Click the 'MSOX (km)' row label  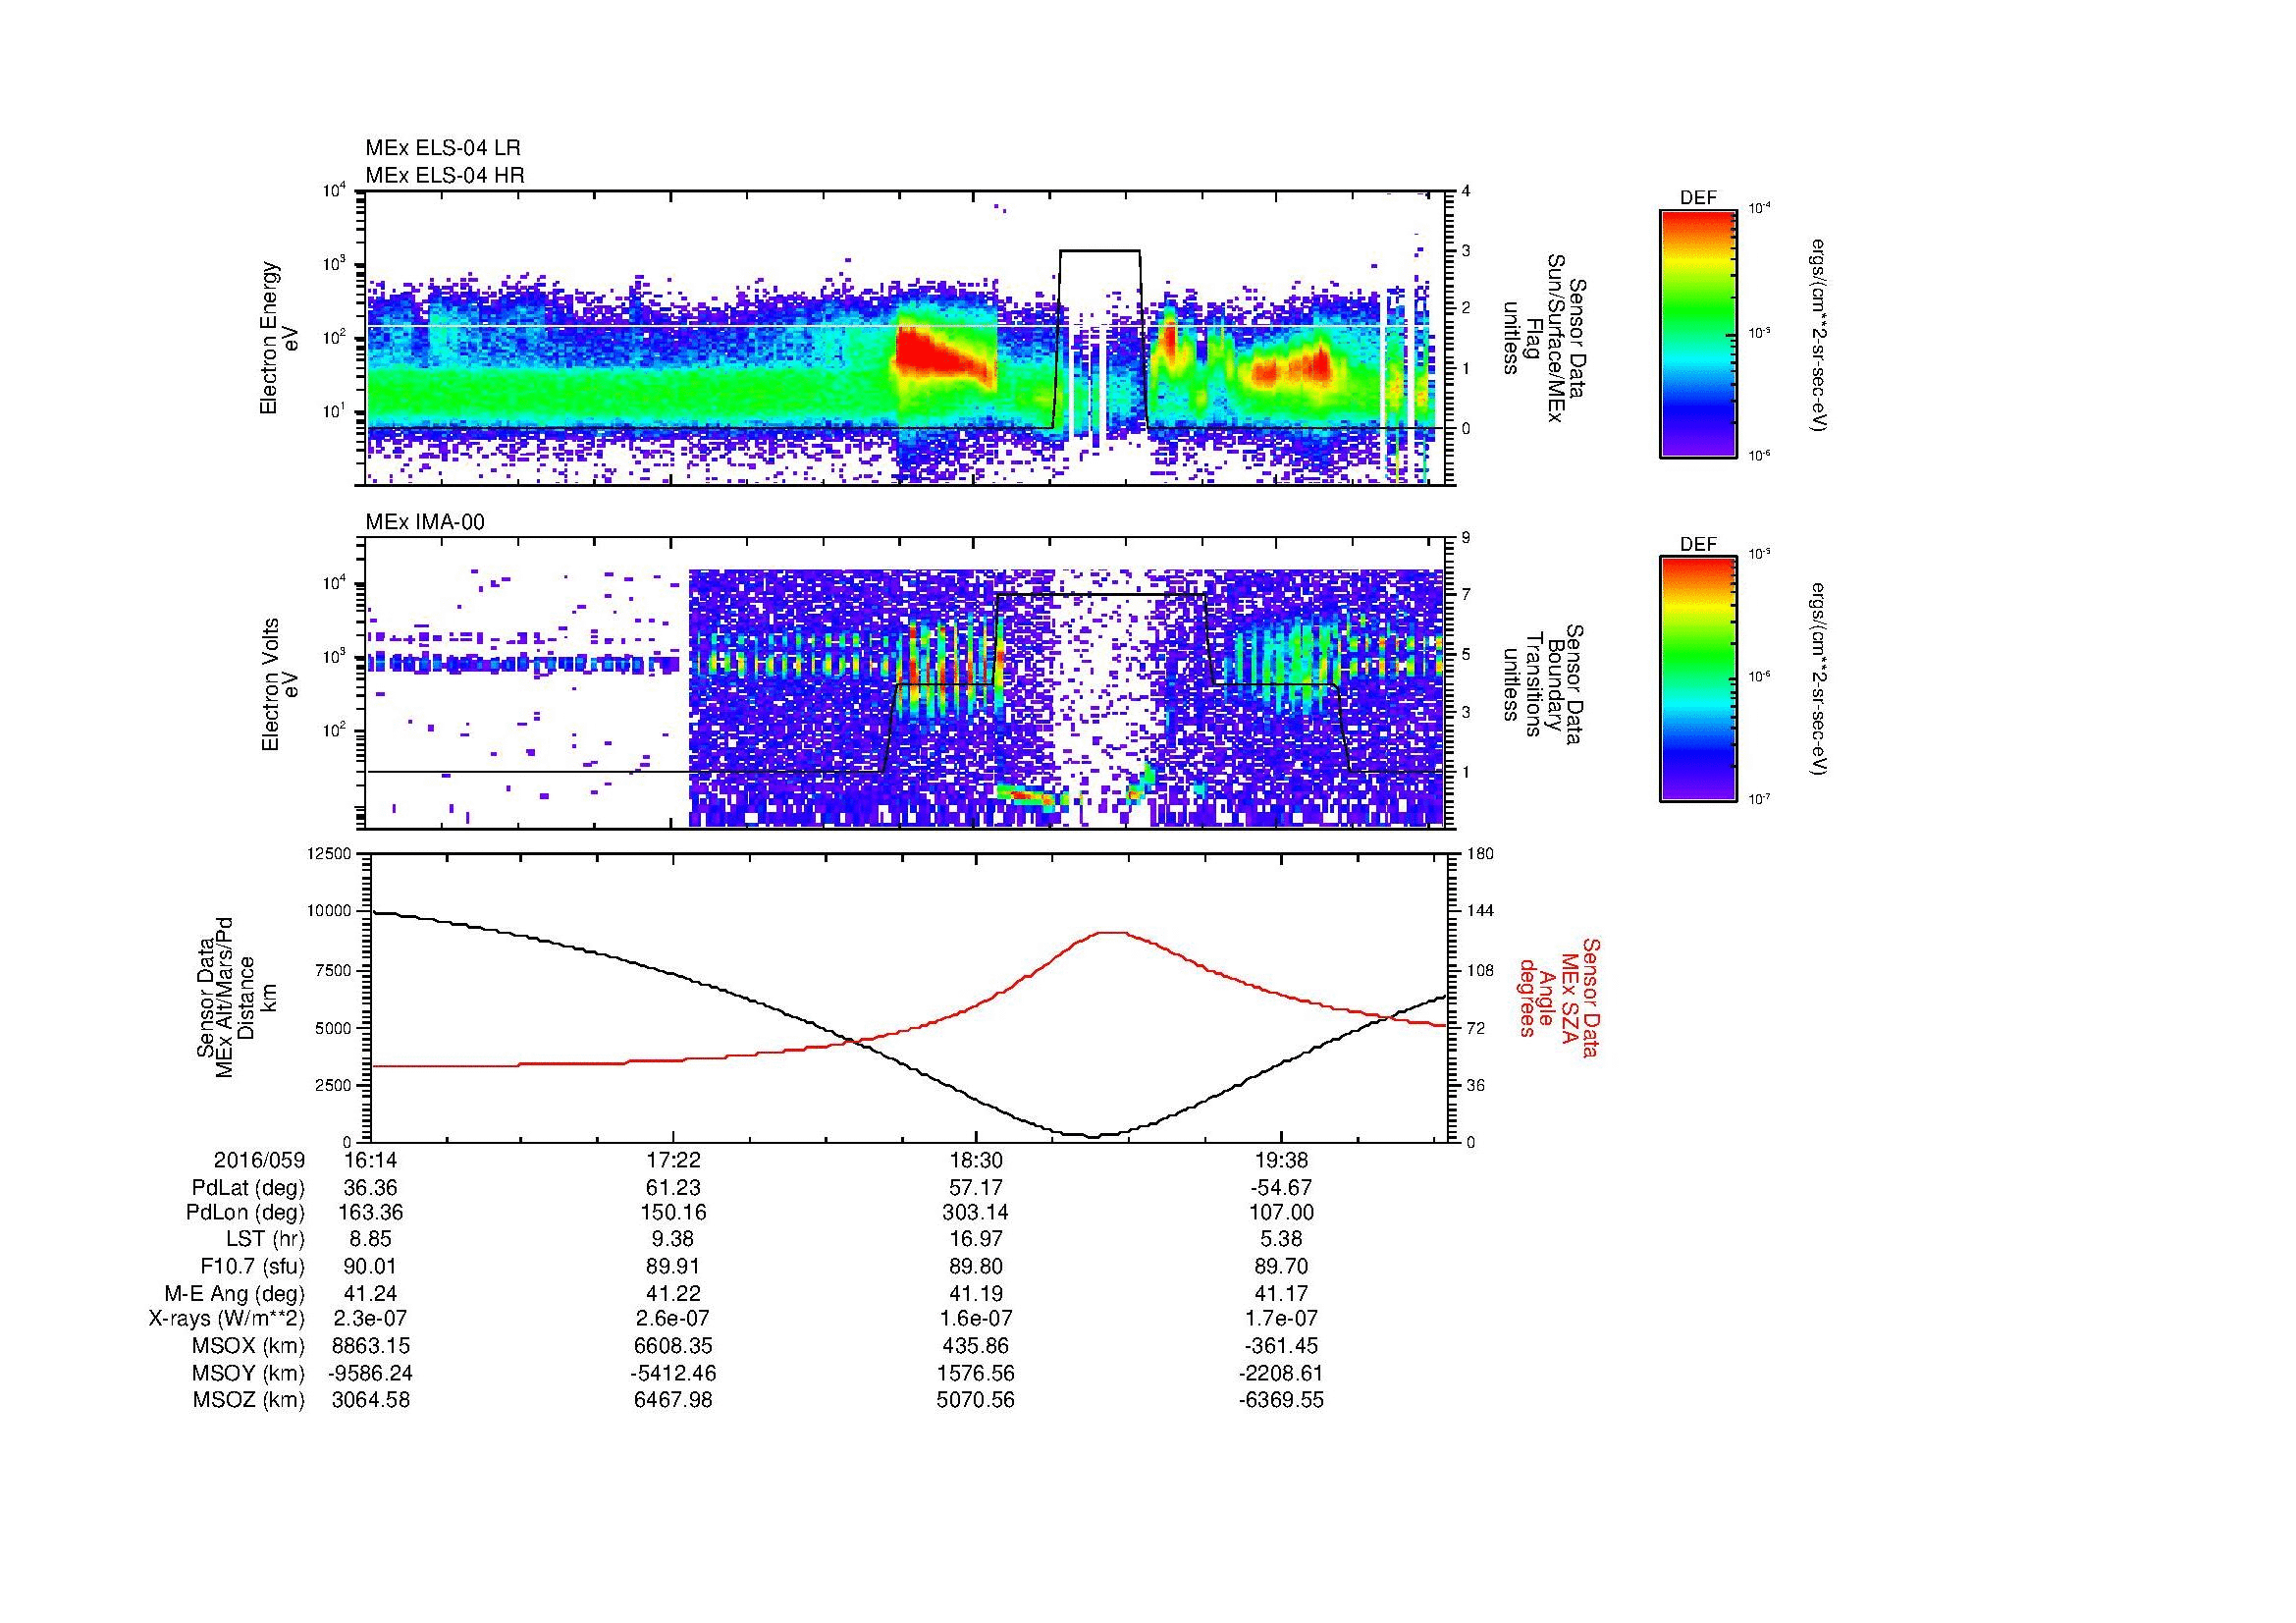pos(249,1346)
